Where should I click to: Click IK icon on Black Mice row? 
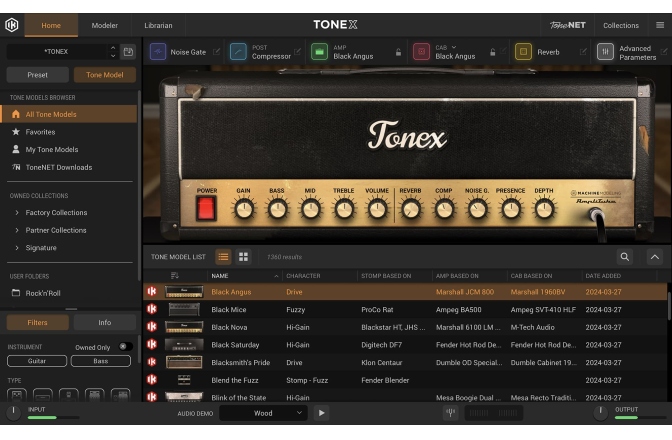pos(152,309)
